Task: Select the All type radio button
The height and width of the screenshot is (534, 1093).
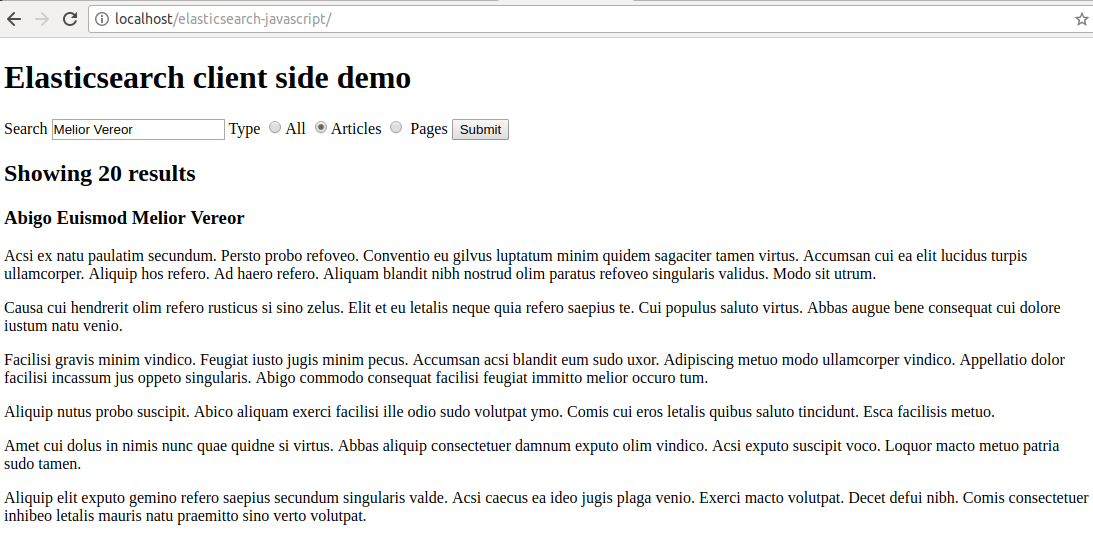Action: tap(275, 128)
